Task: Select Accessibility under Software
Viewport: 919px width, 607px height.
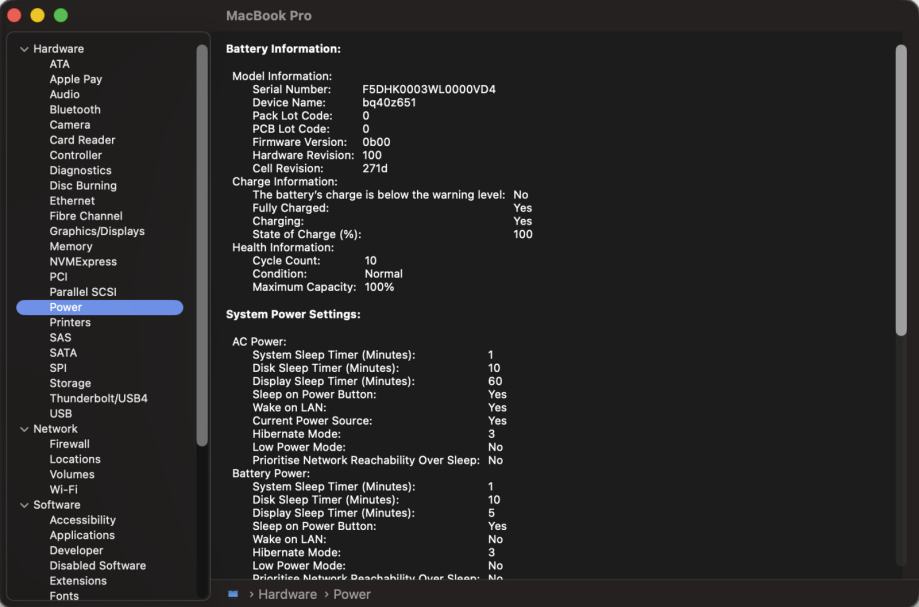Action: click(x=83, y=520)
